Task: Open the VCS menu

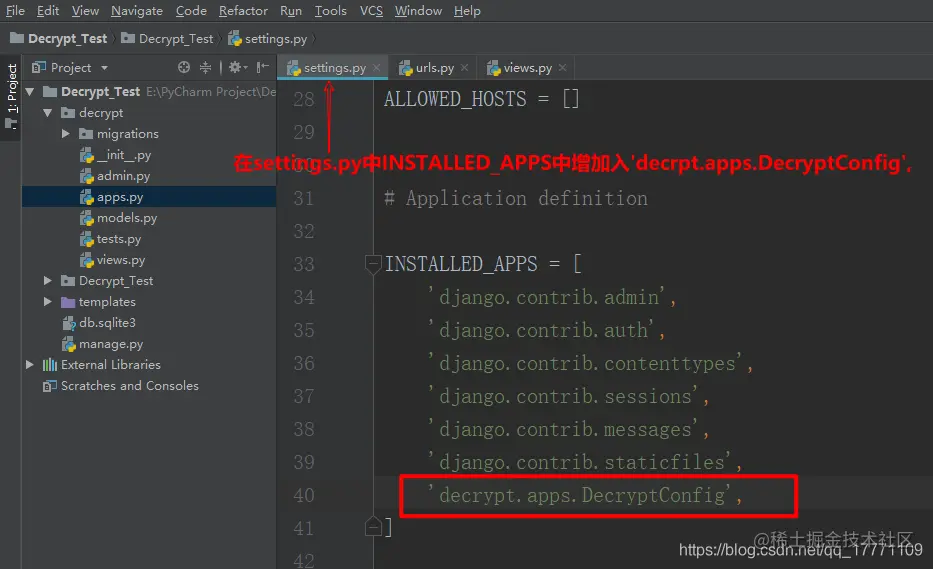Action: click(x=371, y=11)
